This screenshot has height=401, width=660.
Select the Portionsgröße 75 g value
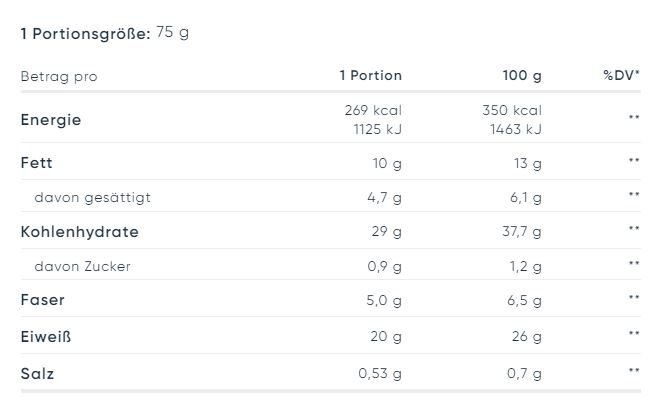[x=173, y=32]
